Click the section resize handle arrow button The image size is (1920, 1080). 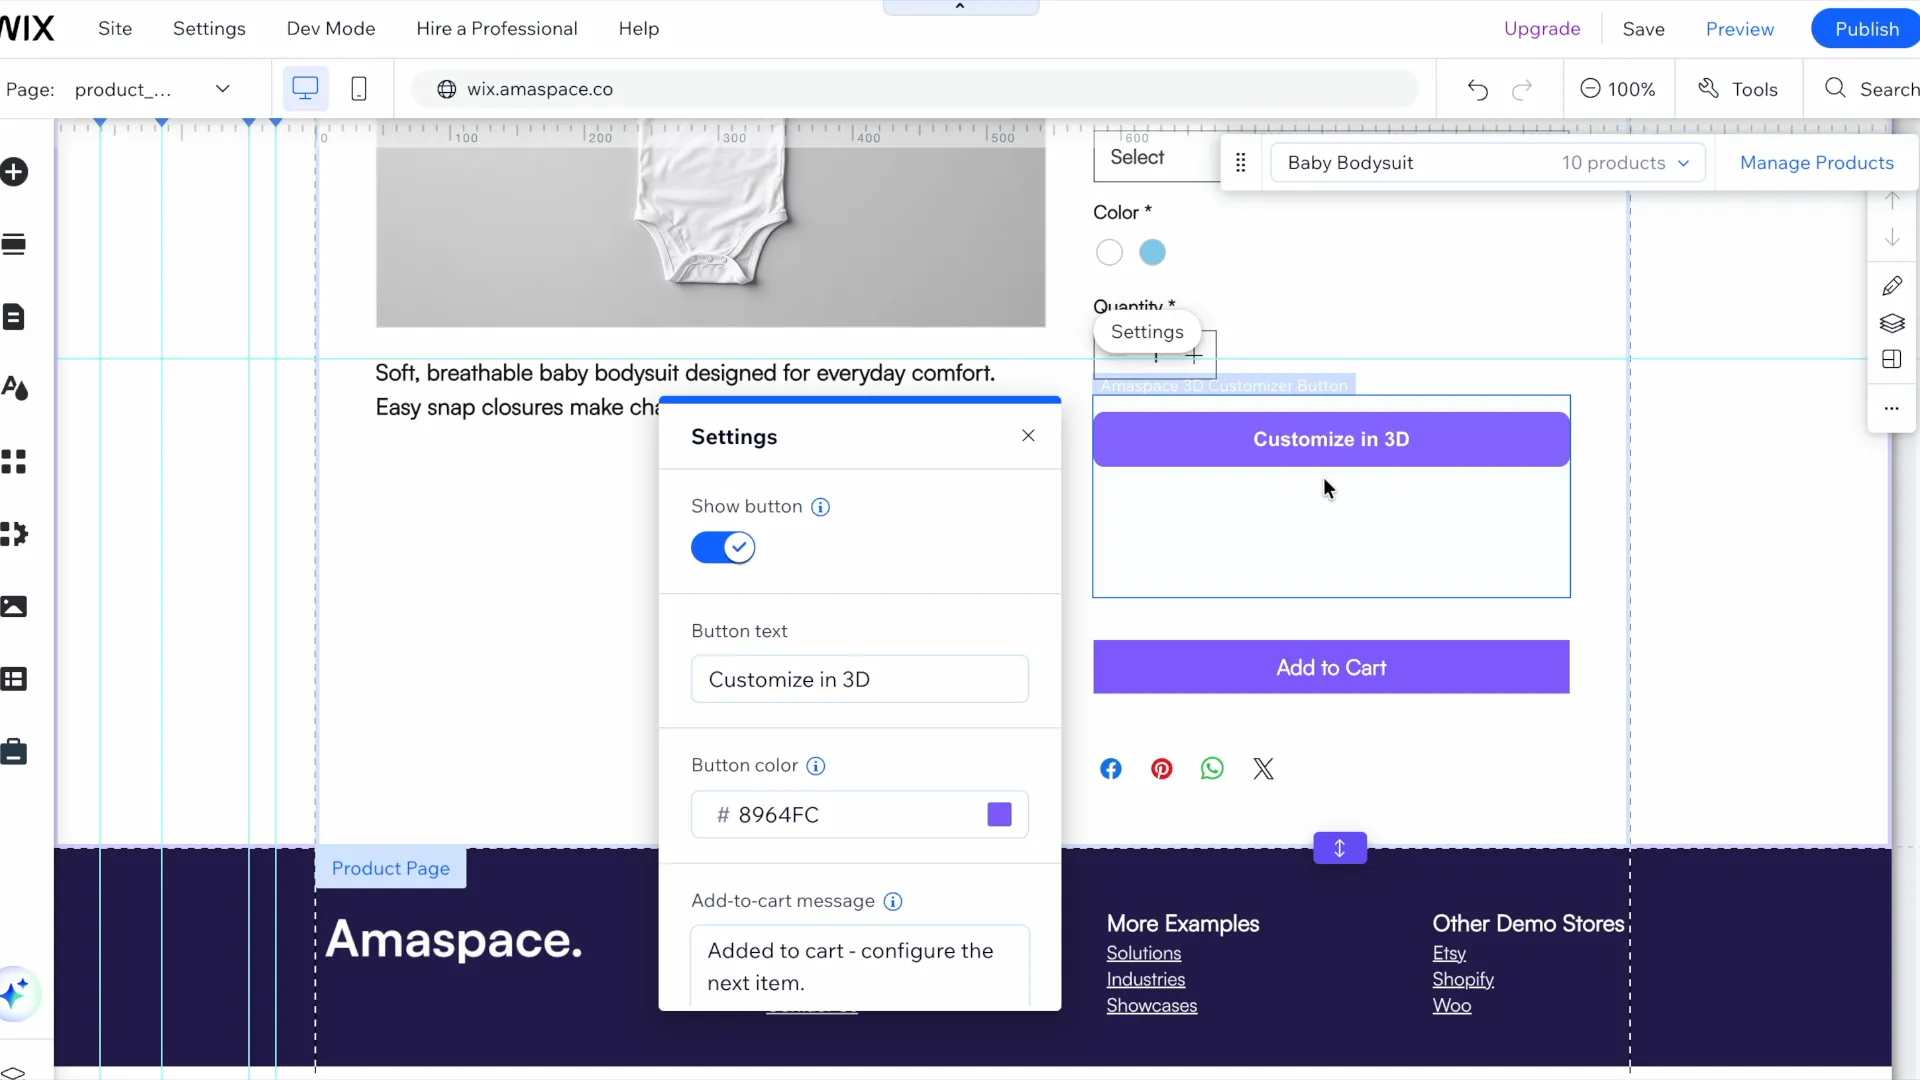pyautogui.click(x=1340, y=848)
